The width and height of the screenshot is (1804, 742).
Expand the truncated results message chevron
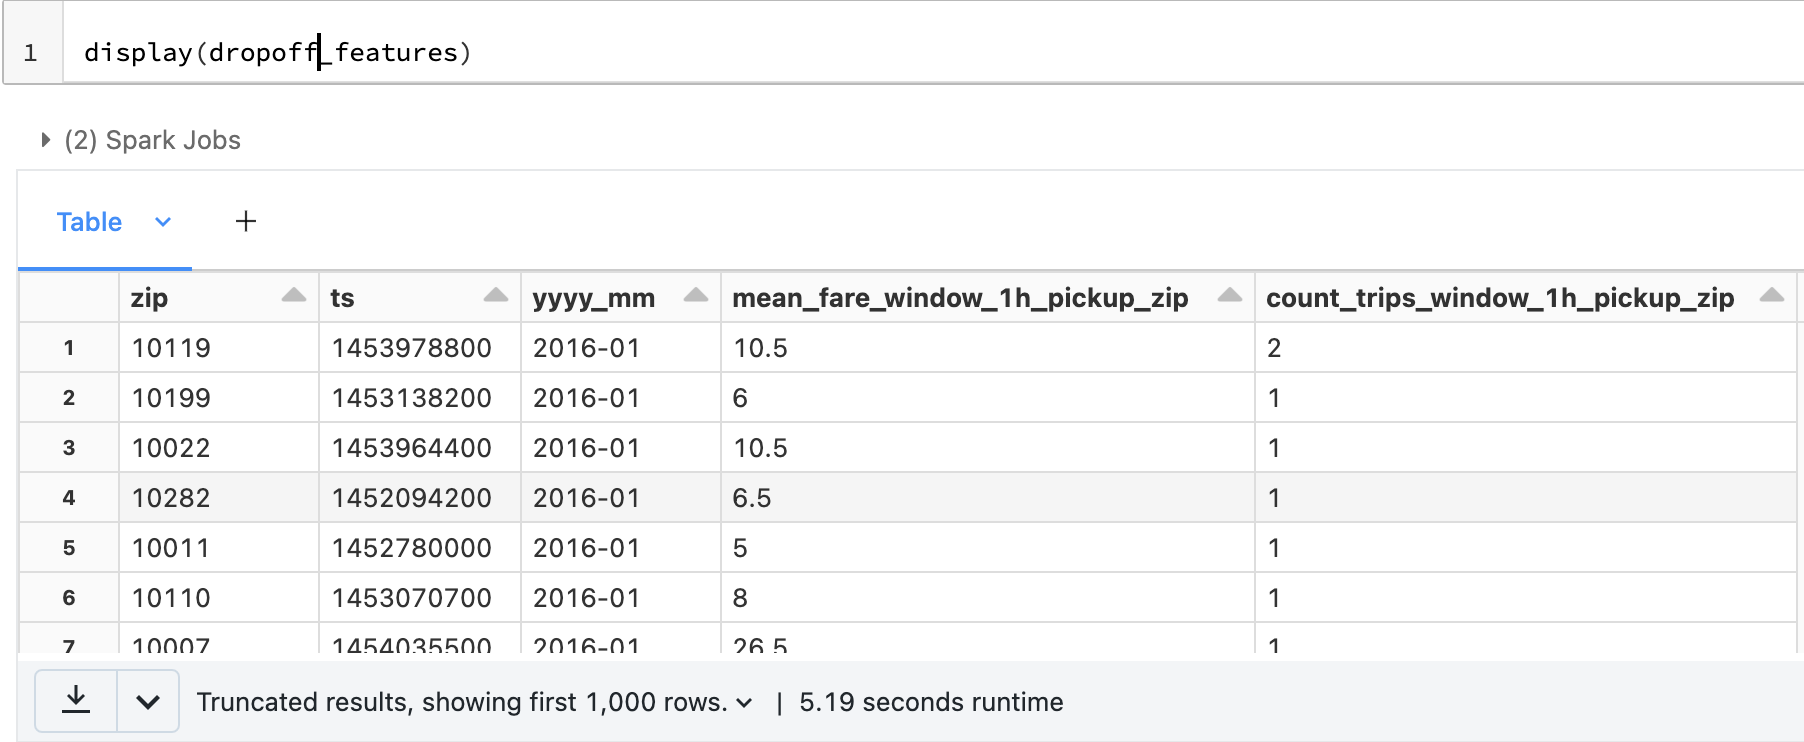tap(744, 703)
